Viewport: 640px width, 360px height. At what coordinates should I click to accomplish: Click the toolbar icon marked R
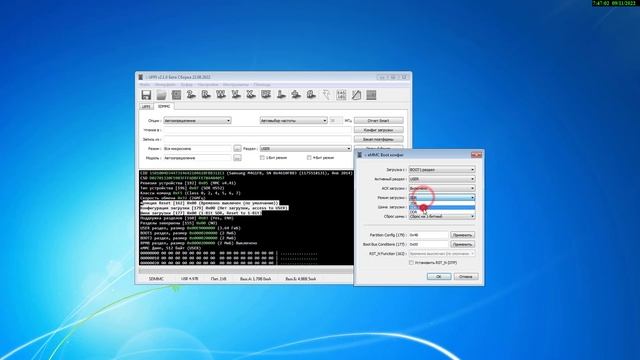tap(206, 95)
